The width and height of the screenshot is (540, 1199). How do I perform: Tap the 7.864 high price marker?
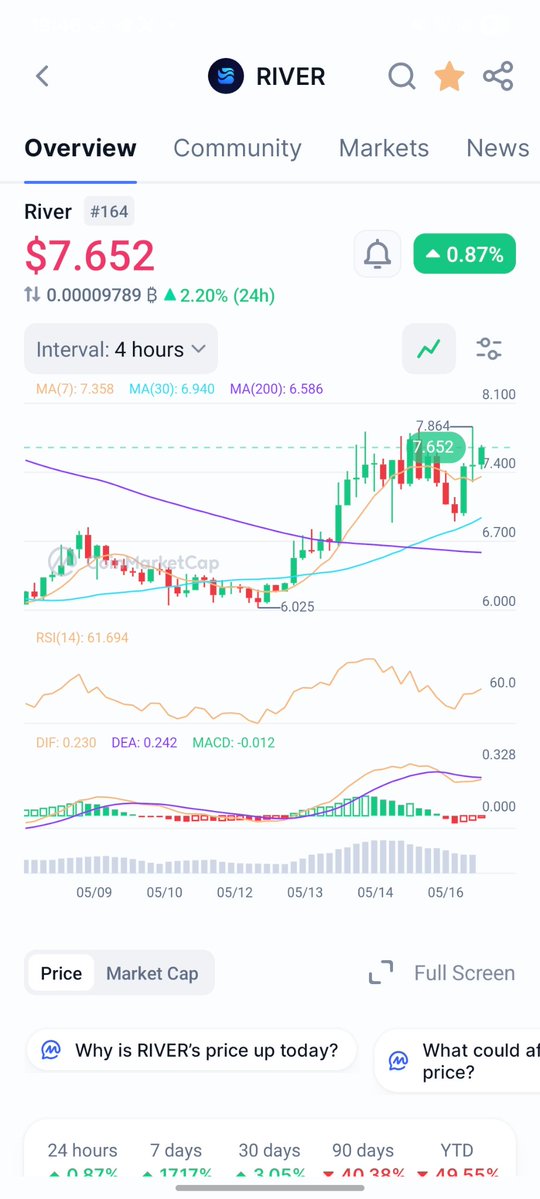[x=433, y=426]
